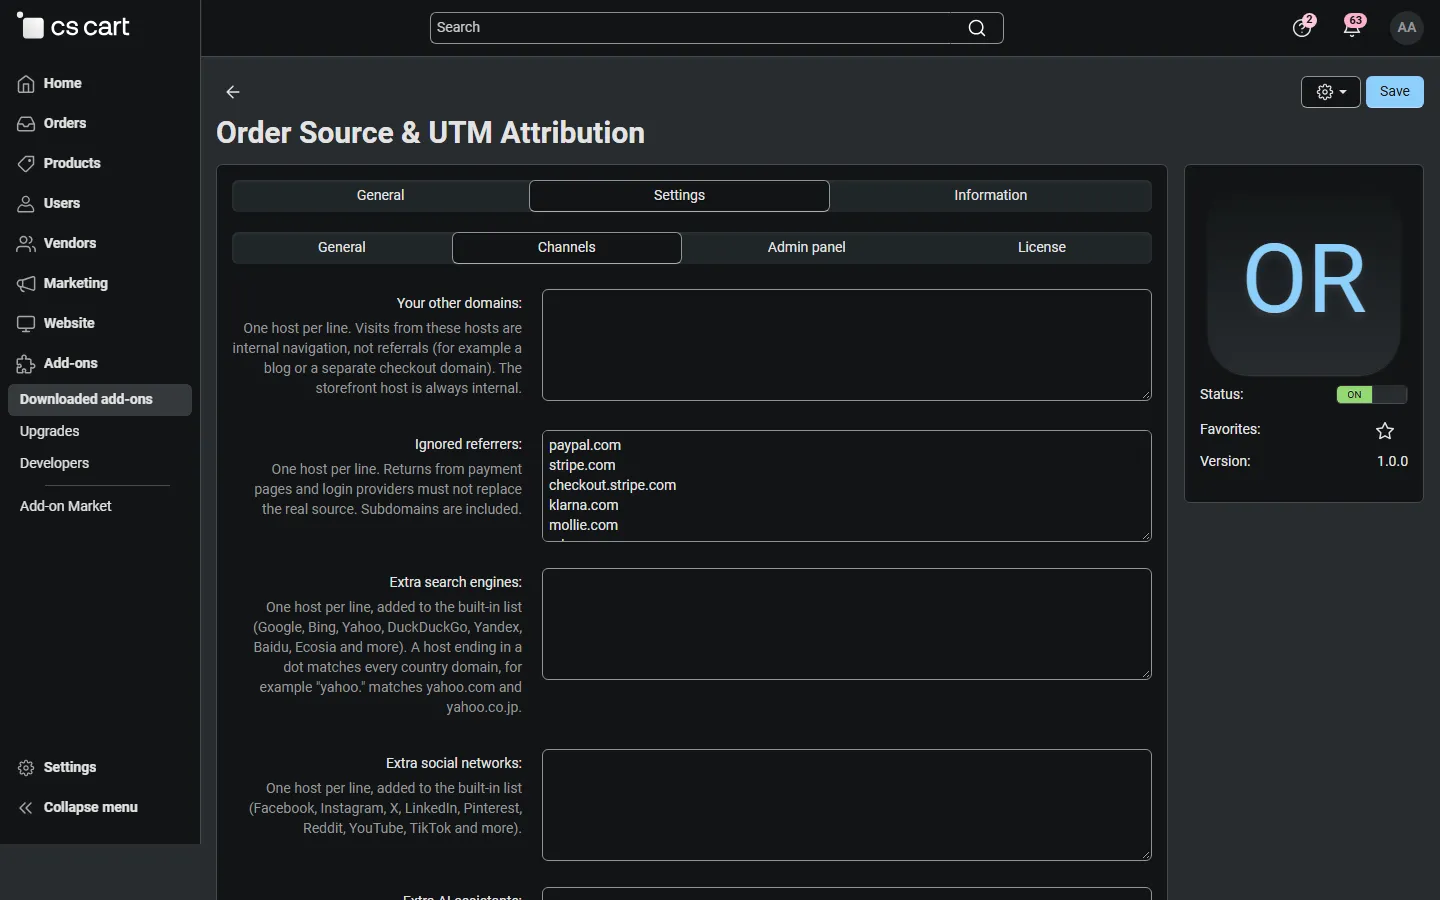Click the paypal.com line in Ignored referrers

point(585,446)
